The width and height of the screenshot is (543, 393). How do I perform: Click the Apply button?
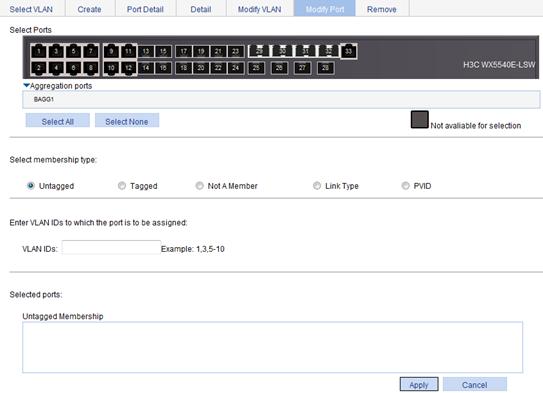point(419,385)
